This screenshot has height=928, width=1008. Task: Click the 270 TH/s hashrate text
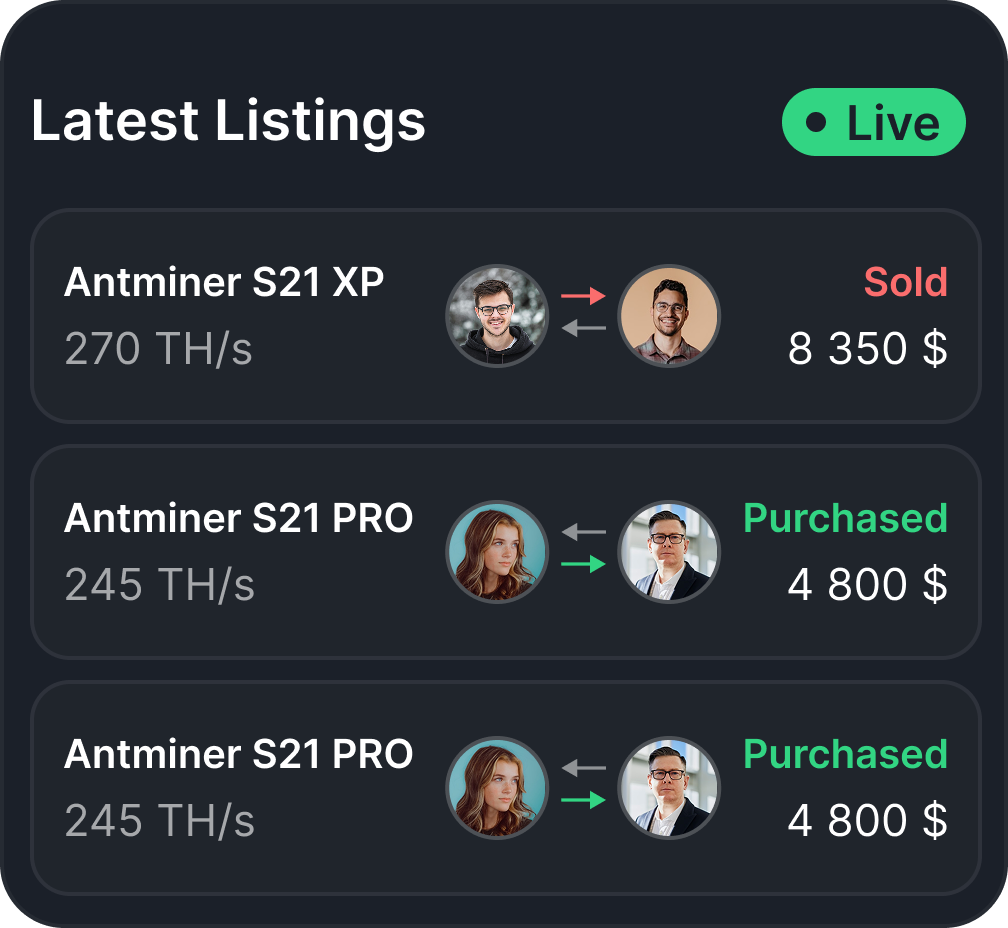pos(158,349)
